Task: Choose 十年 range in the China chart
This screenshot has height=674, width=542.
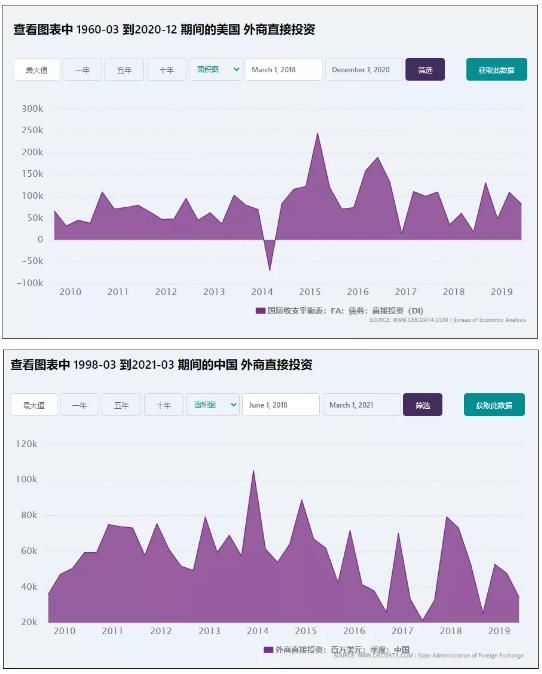Action: tap(164, 404)
